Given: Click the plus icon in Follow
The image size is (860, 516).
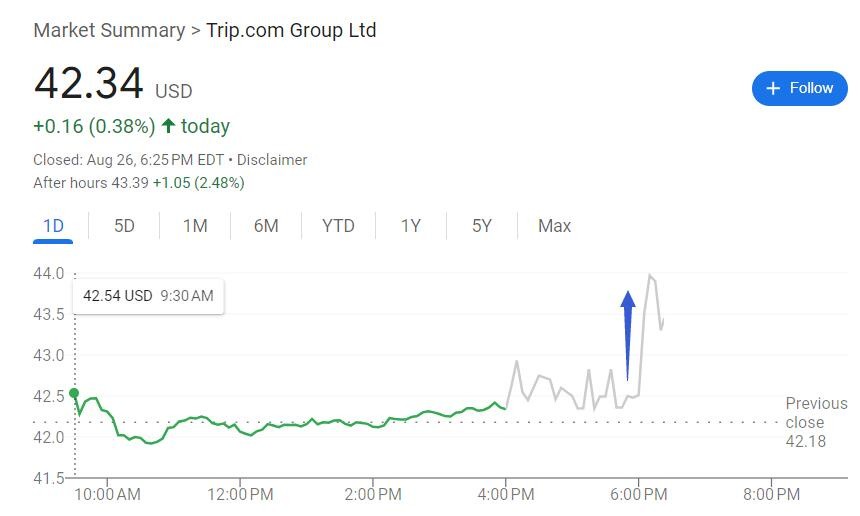Looking at the screenshot, I should point(772,88).
